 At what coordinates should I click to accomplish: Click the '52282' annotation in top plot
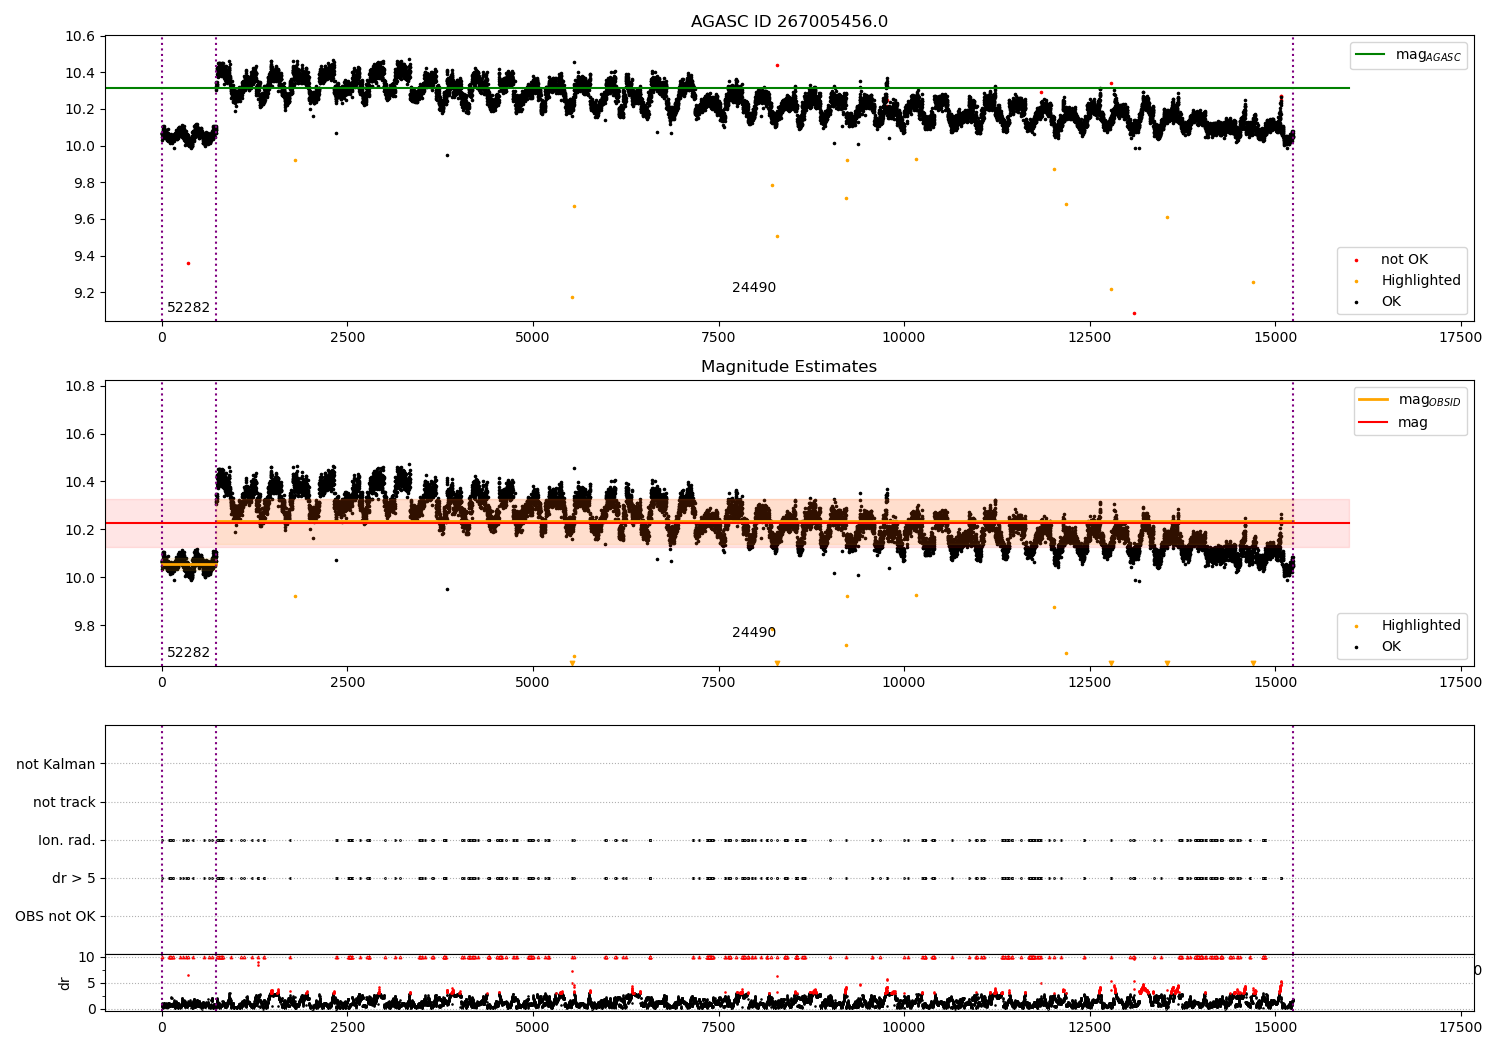click(188, 307)
